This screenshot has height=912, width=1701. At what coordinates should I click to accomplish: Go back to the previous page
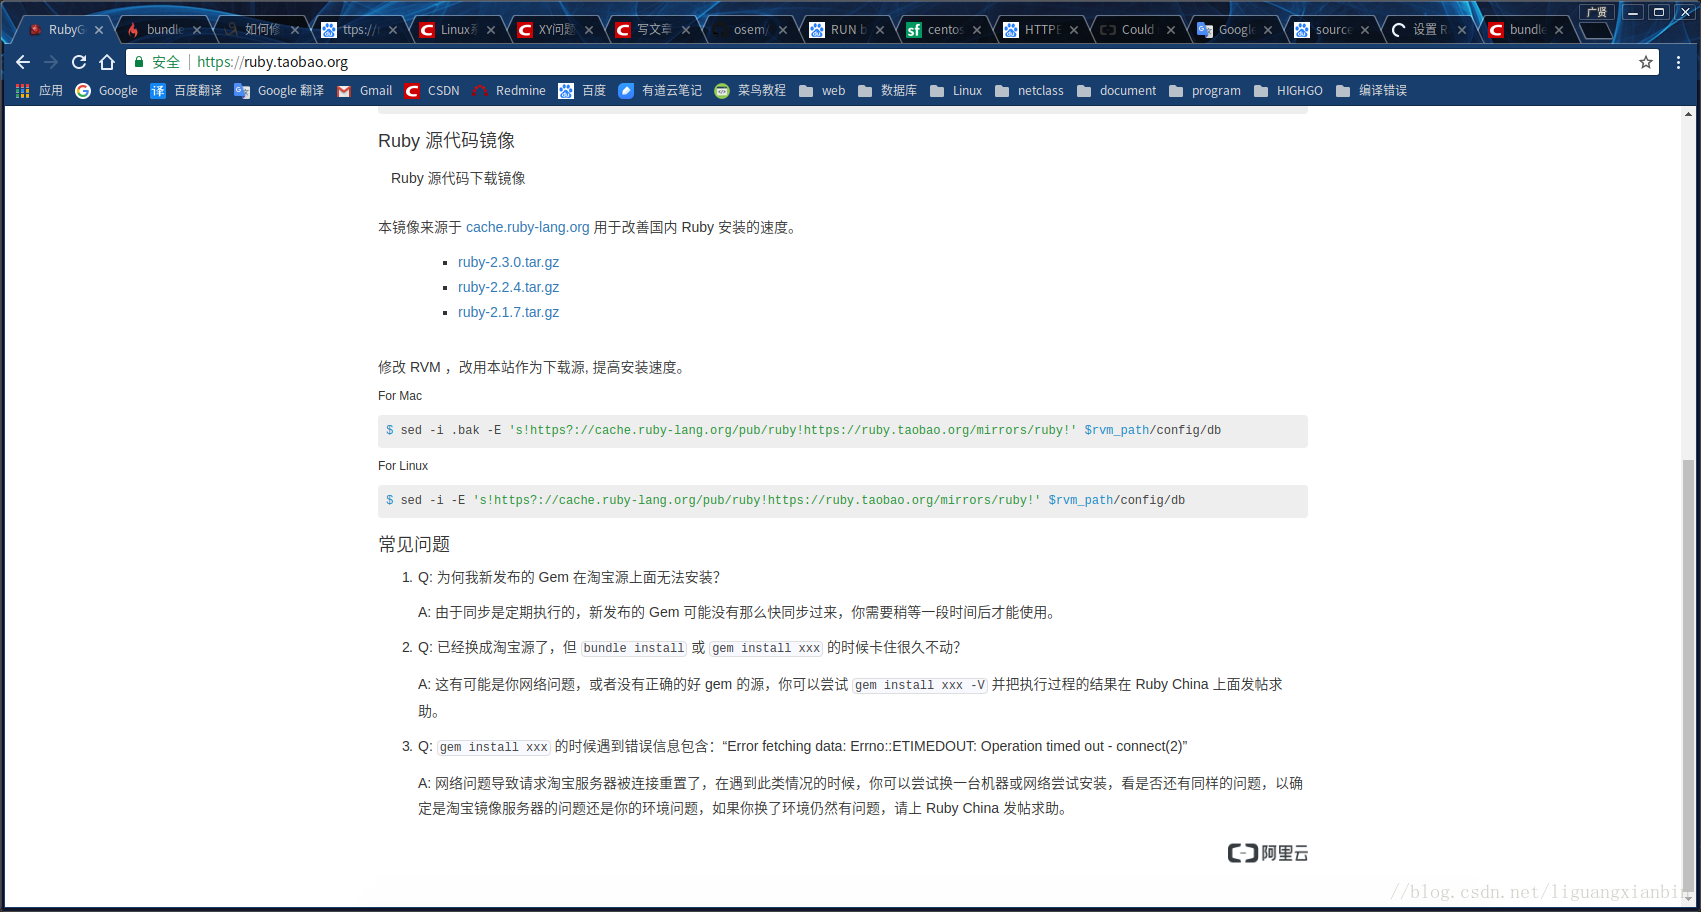tap(23, 62)
